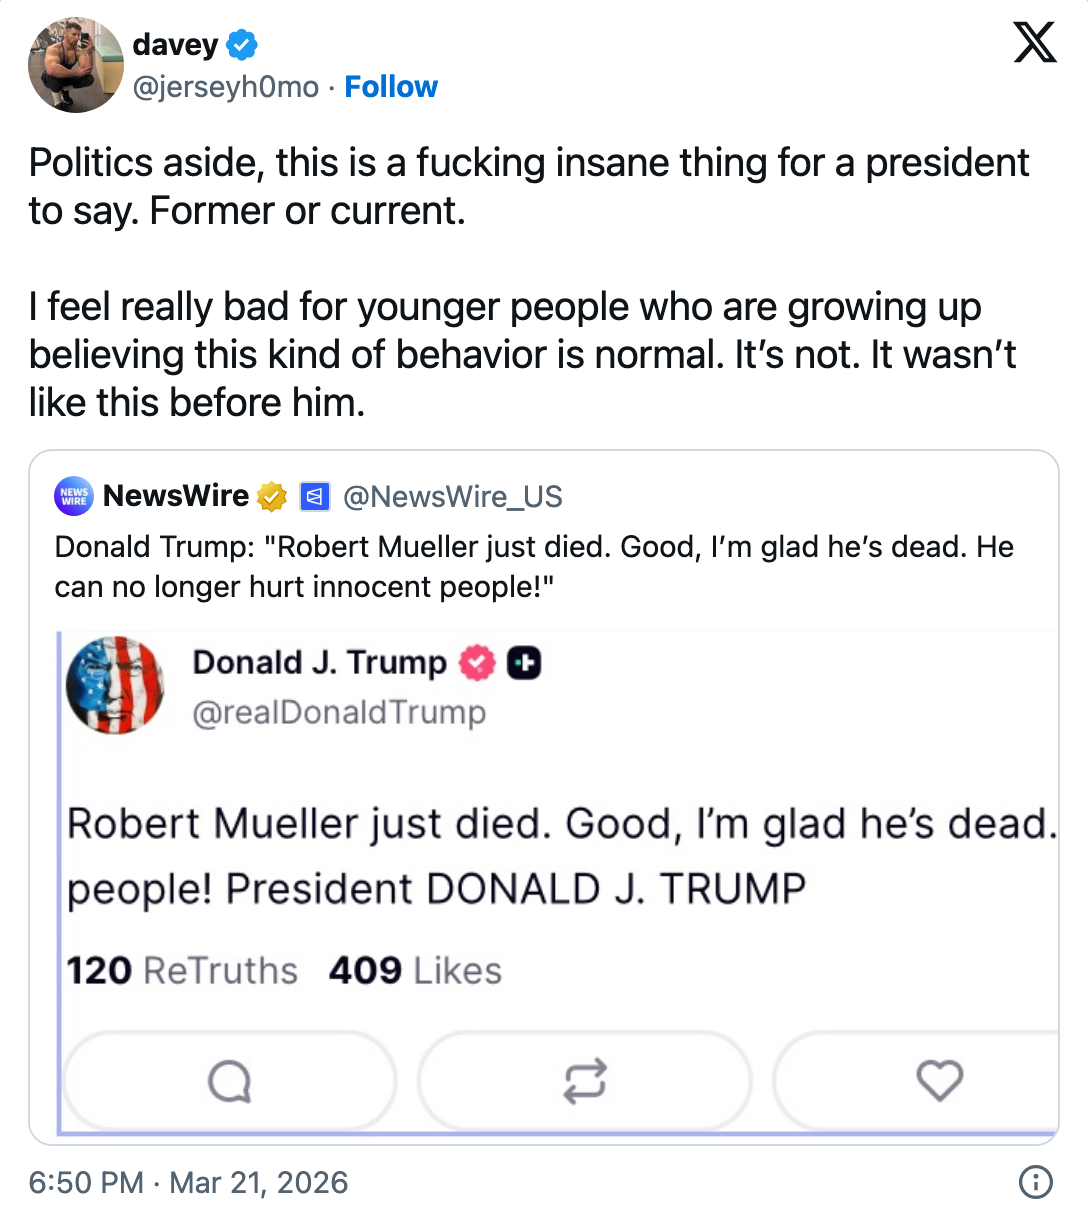The width and height of the screenshot is (1088, 1218).
Task: Open davey's profile picture
Action: pyautogui.click(x=75, y=65)
